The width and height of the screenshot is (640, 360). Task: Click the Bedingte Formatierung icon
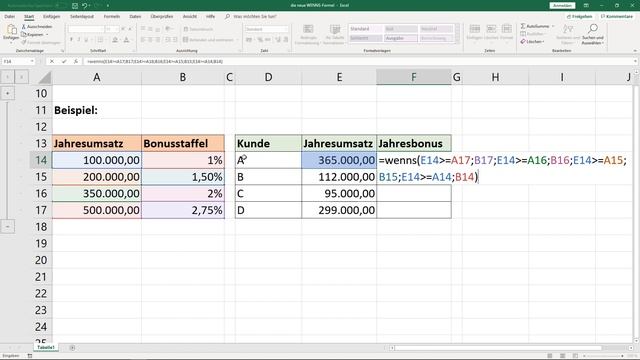point(308,29)
